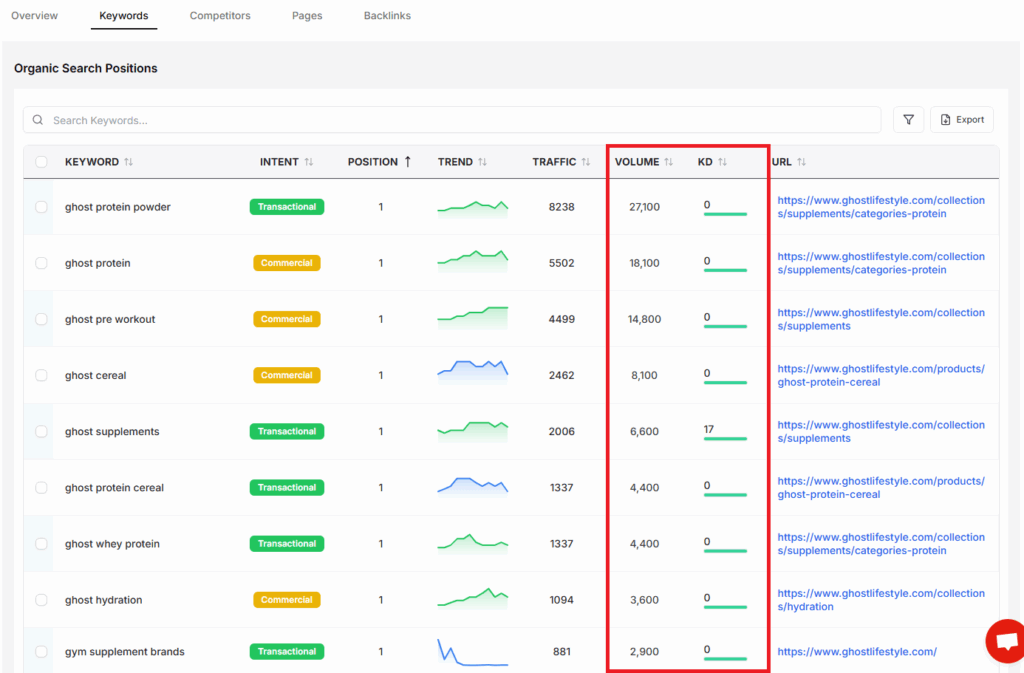Sort keywords using the KD sort icon
This screenshot has width=1024, height=673.
pyautogui.click(x=723, y=161)
